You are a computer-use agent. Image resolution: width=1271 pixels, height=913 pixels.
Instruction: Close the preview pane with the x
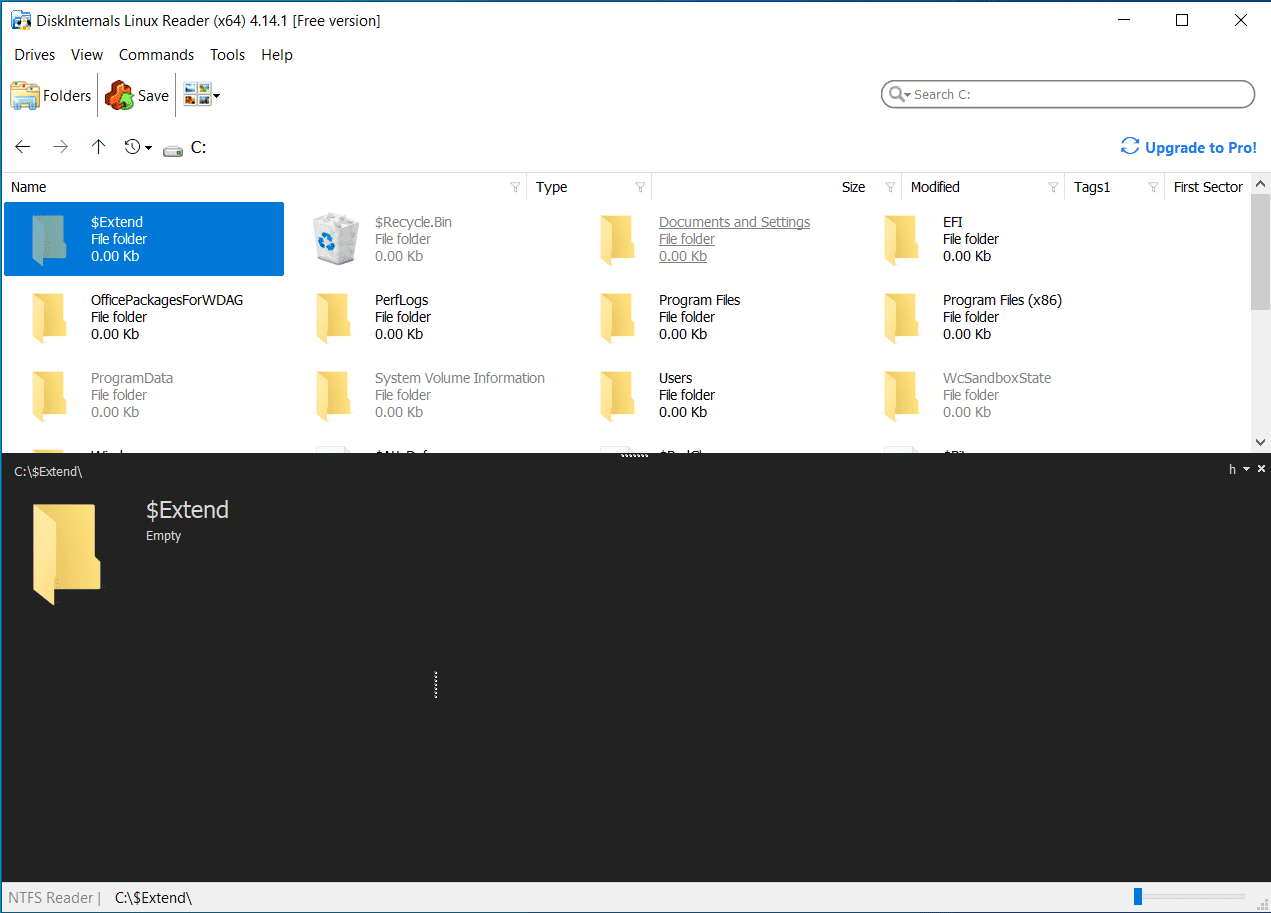point(1261,469)
